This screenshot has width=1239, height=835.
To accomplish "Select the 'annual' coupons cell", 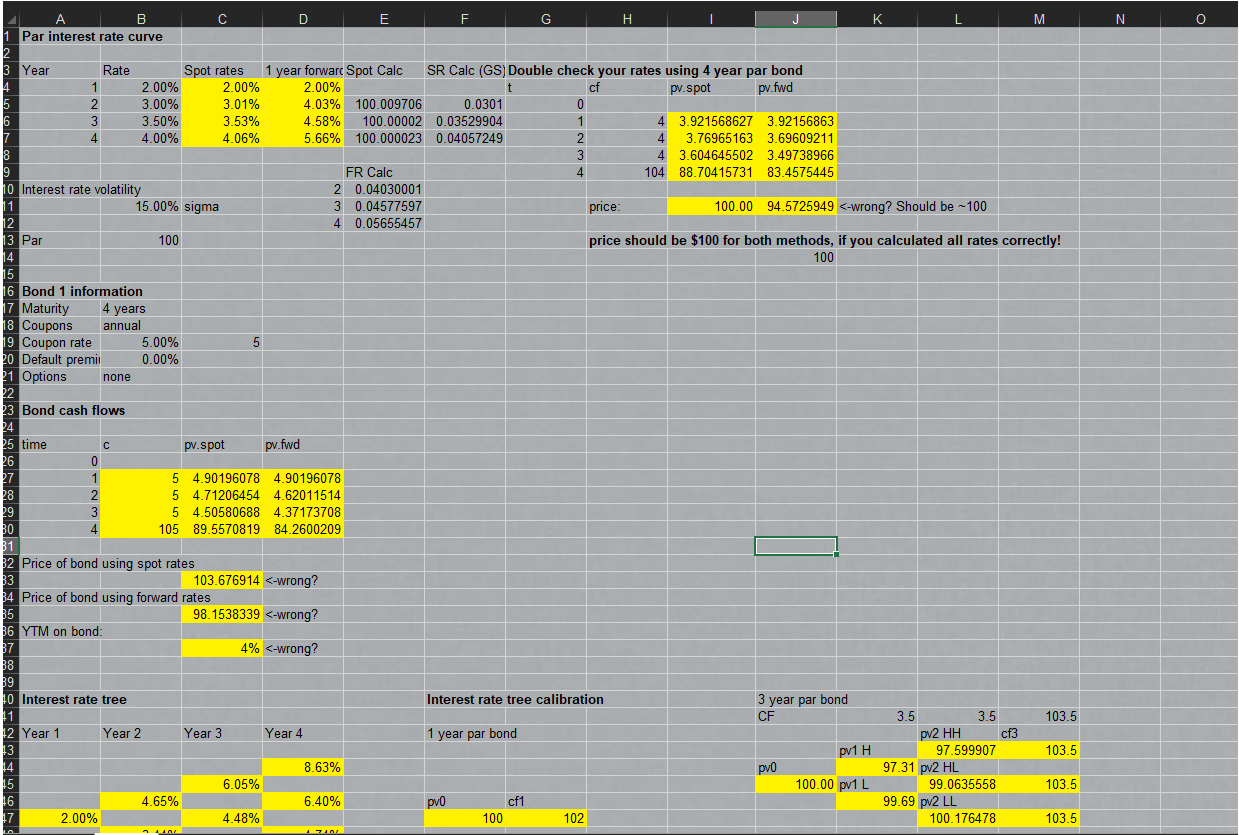I will click(x=141, y=325).
